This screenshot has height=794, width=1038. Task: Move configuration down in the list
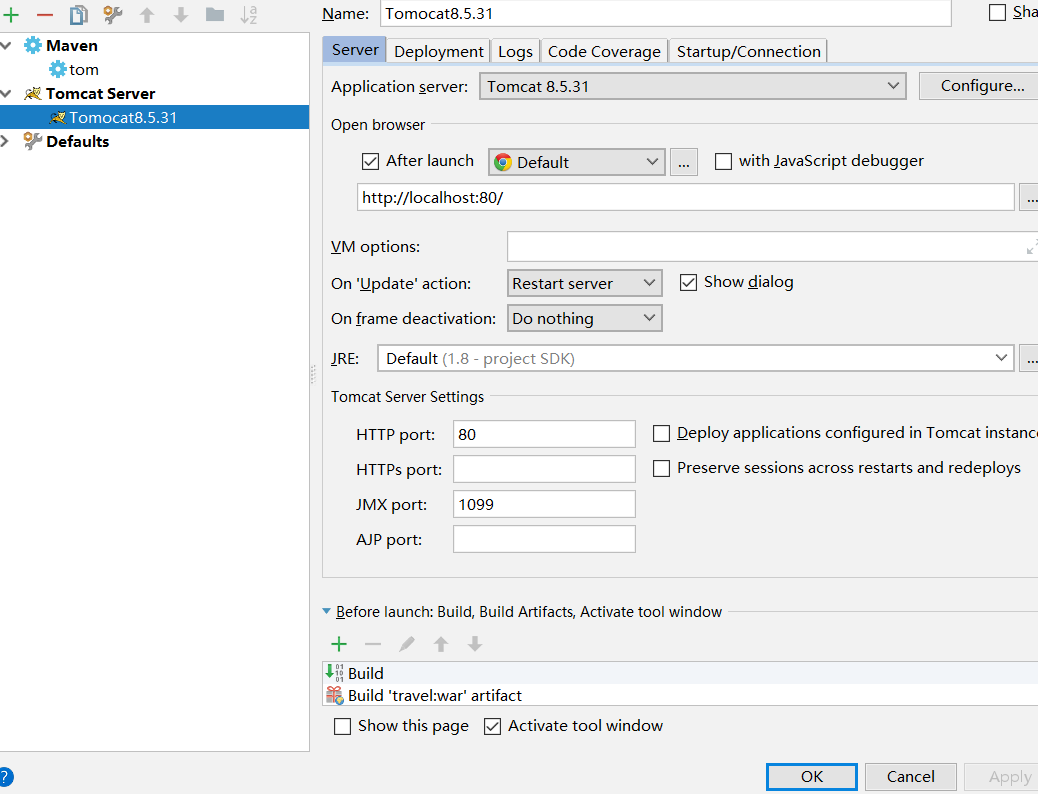click(181, 15)
